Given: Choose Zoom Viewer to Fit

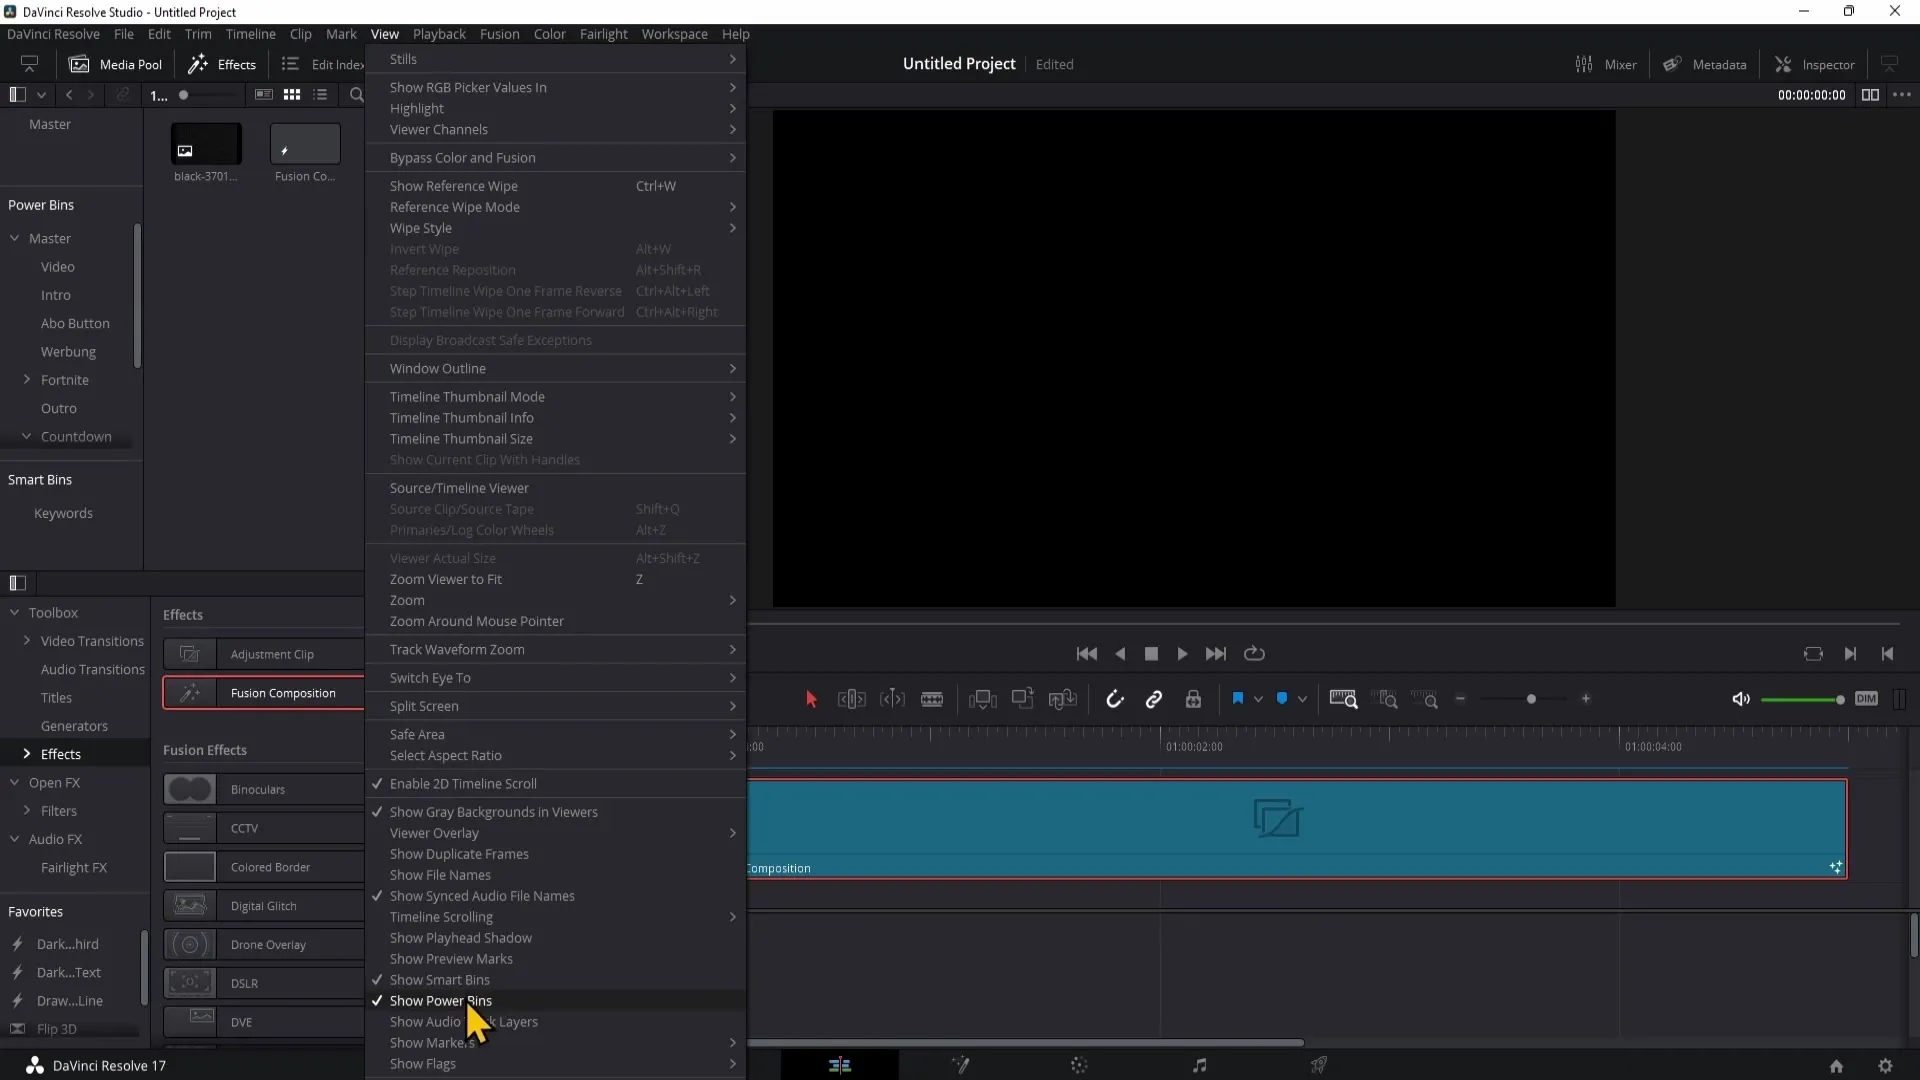Looking at the screenshot, I should pos(446,579).
